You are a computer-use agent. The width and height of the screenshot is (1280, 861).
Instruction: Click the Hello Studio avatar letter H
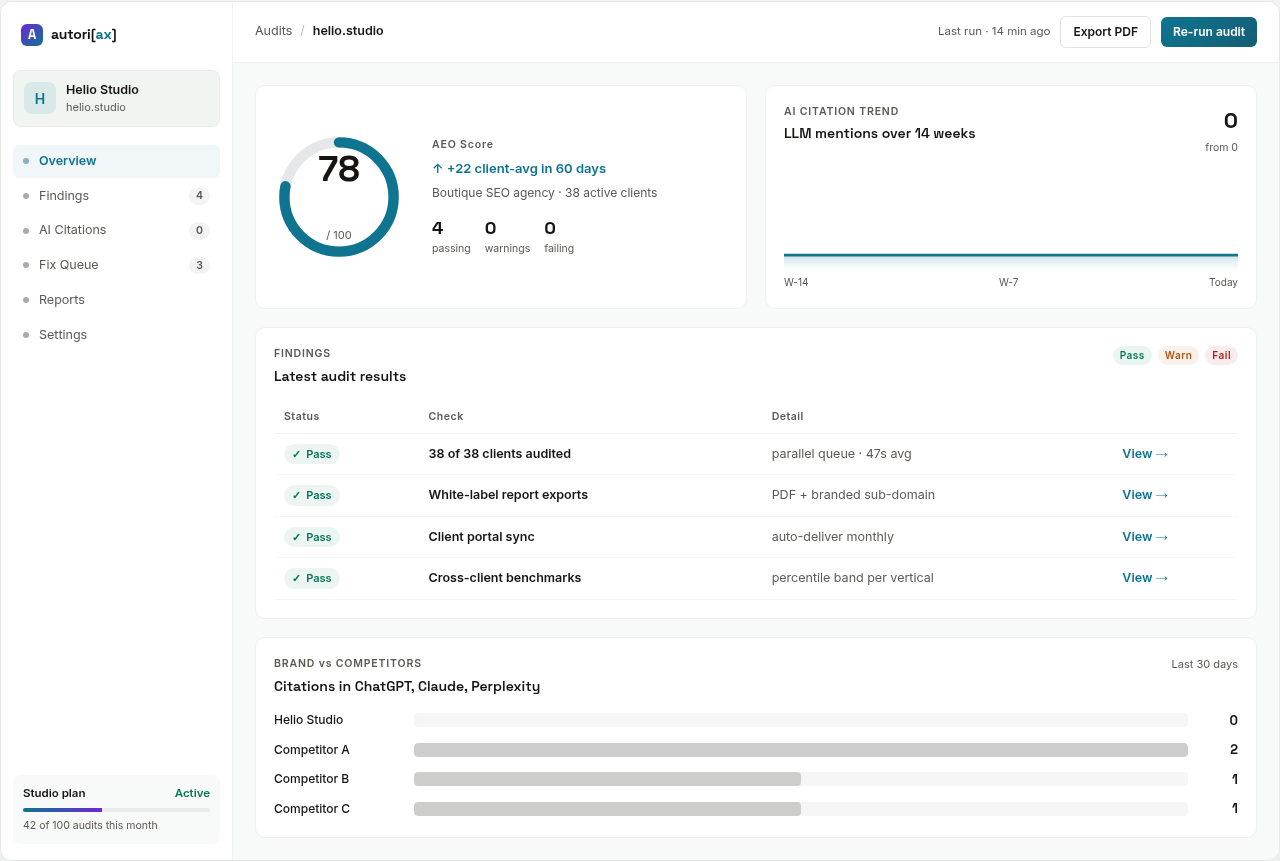[x=40, y=98]
